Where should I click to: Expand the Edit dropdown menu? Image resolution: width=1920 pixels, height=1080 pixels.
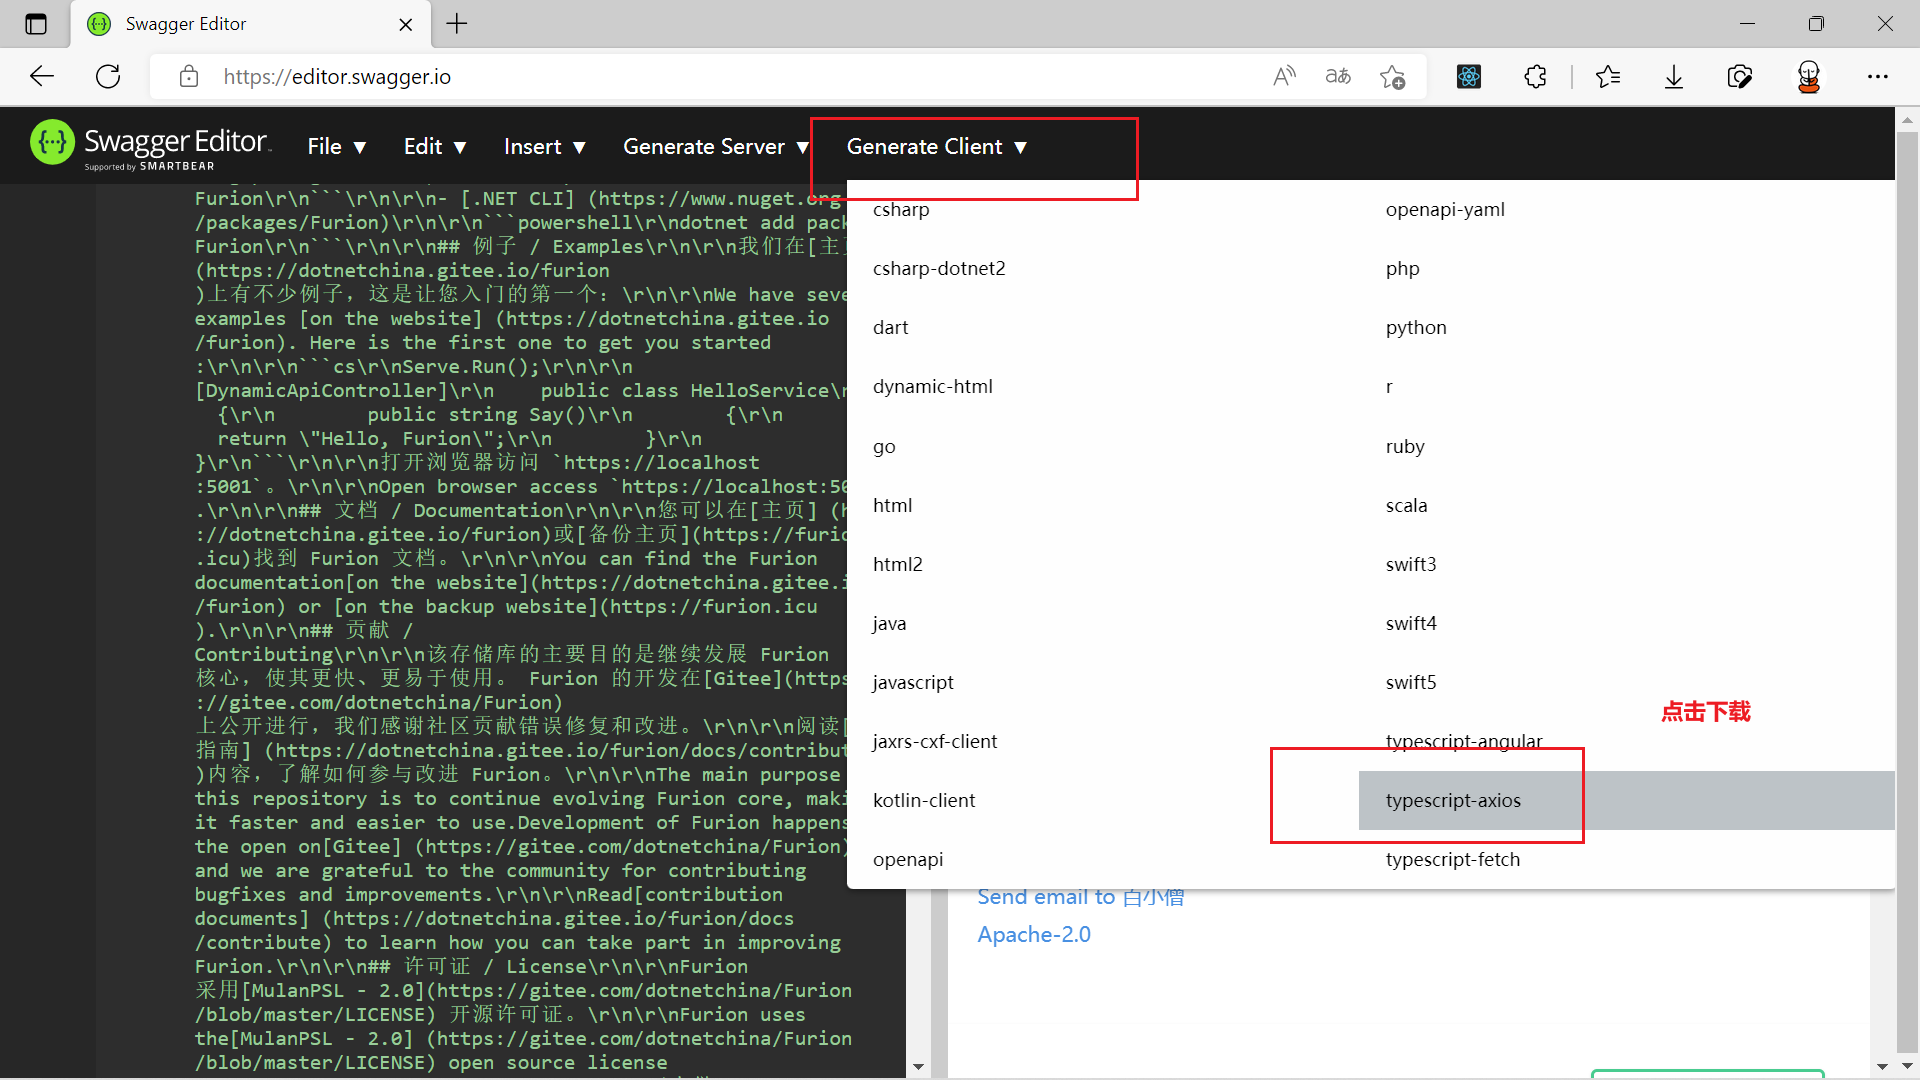point(435,147)
